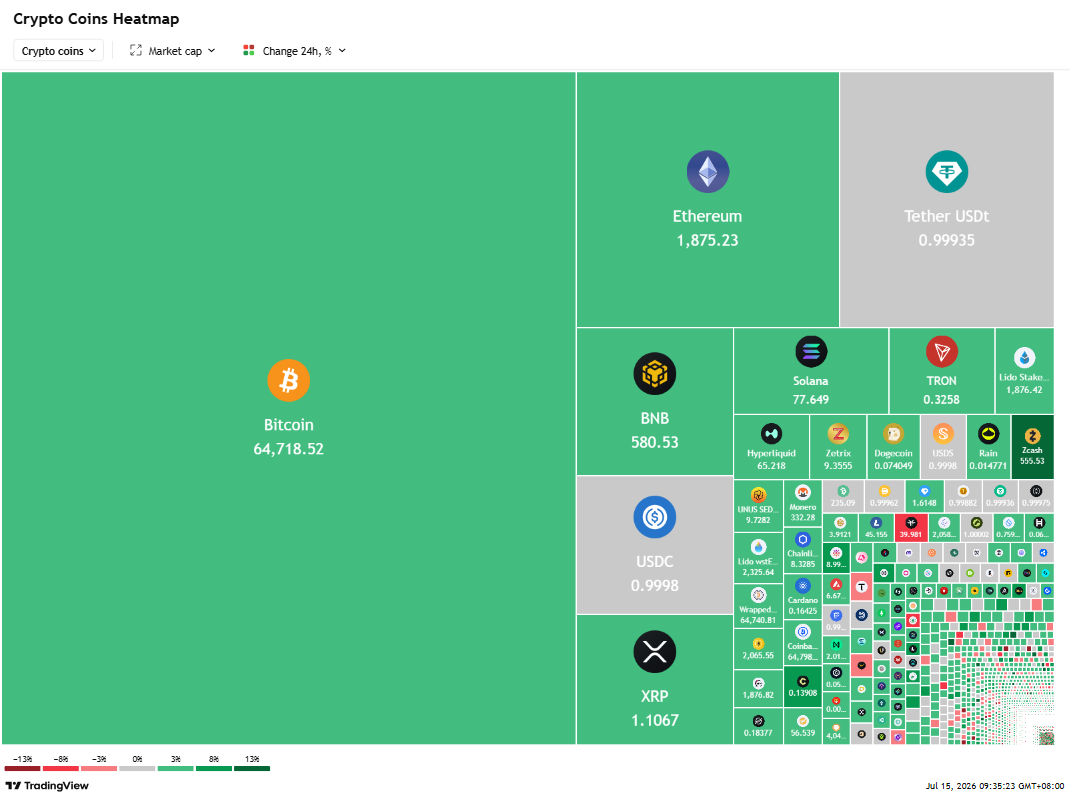Click XRP price 1.1067
Viewport: 1070px width, 800px height.
(654, 720)
